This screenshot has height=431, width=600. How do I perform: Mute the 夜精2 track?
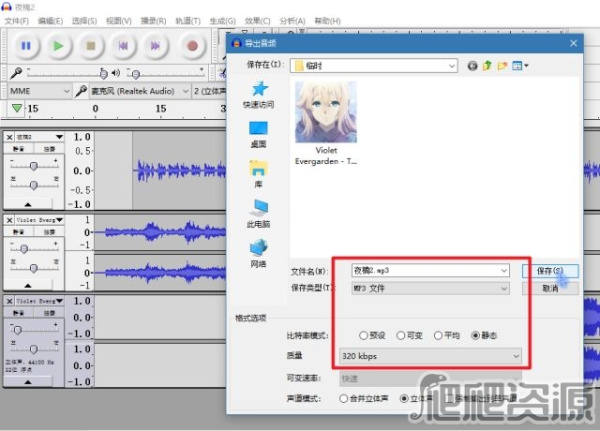18,149
